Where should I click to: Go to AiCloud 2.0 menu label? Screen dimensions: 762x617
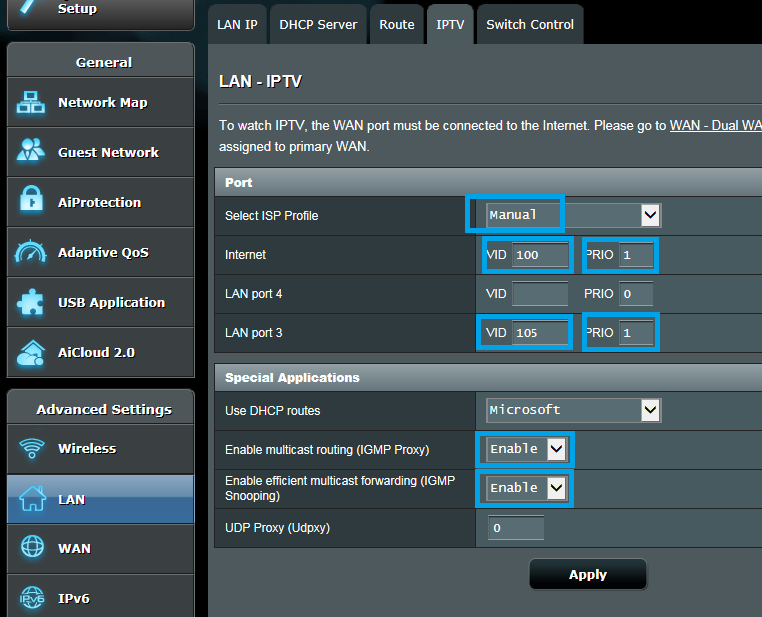(x=96, y=353)
